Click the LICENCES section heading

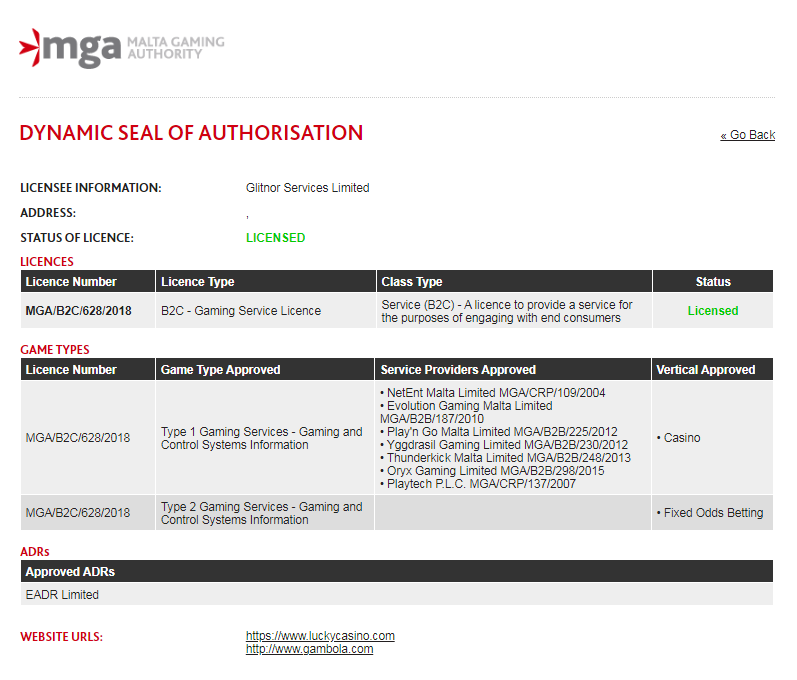coord(47,262)
